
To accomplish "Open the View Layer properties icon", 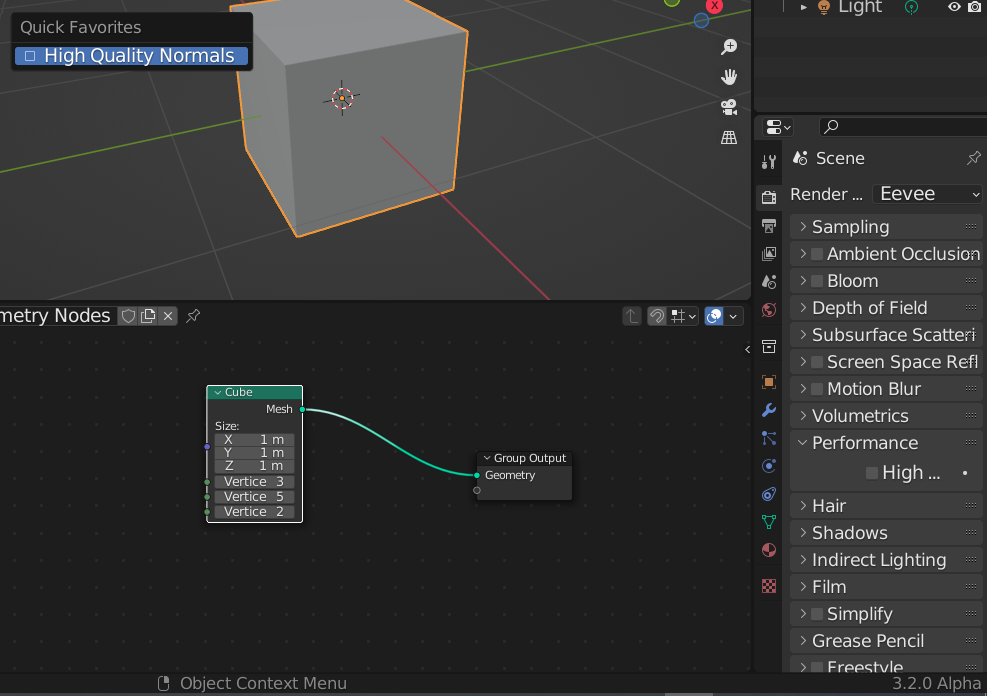I will pyautogui.click(x=769, y=254).
